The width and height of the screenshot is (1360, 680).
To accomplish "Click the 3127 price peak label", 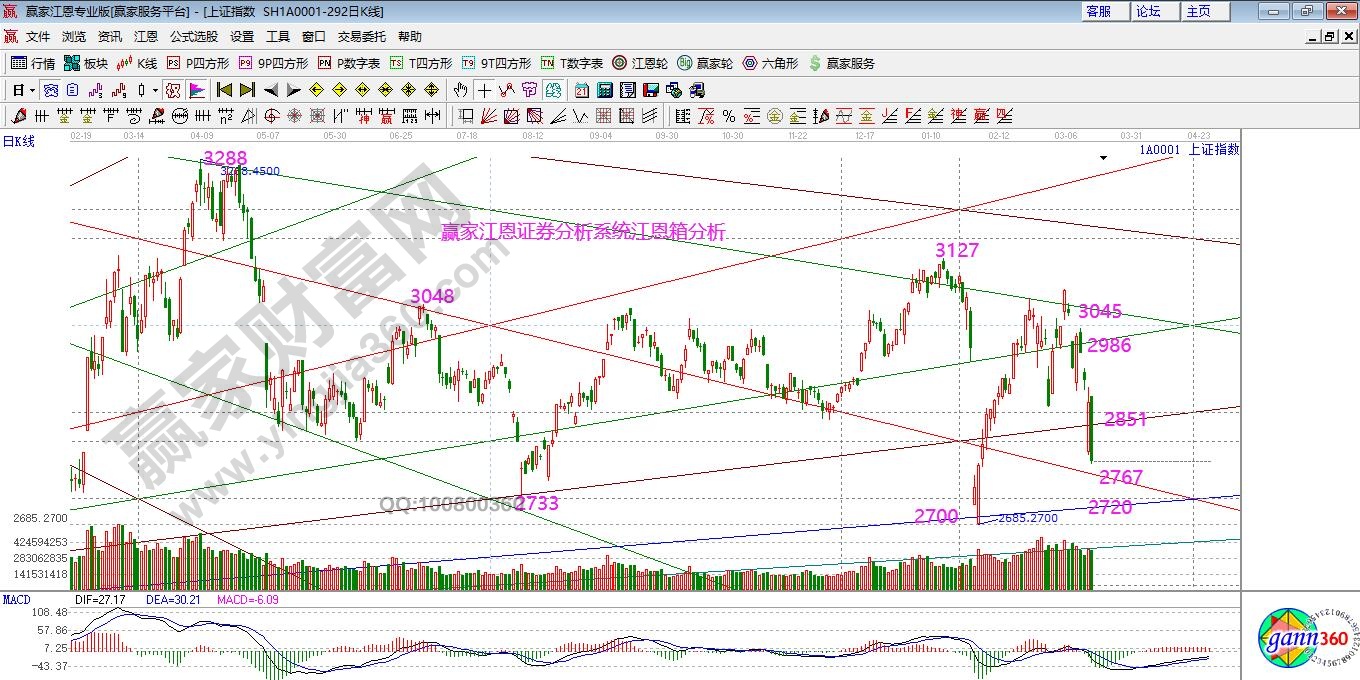I will (957, 250).
